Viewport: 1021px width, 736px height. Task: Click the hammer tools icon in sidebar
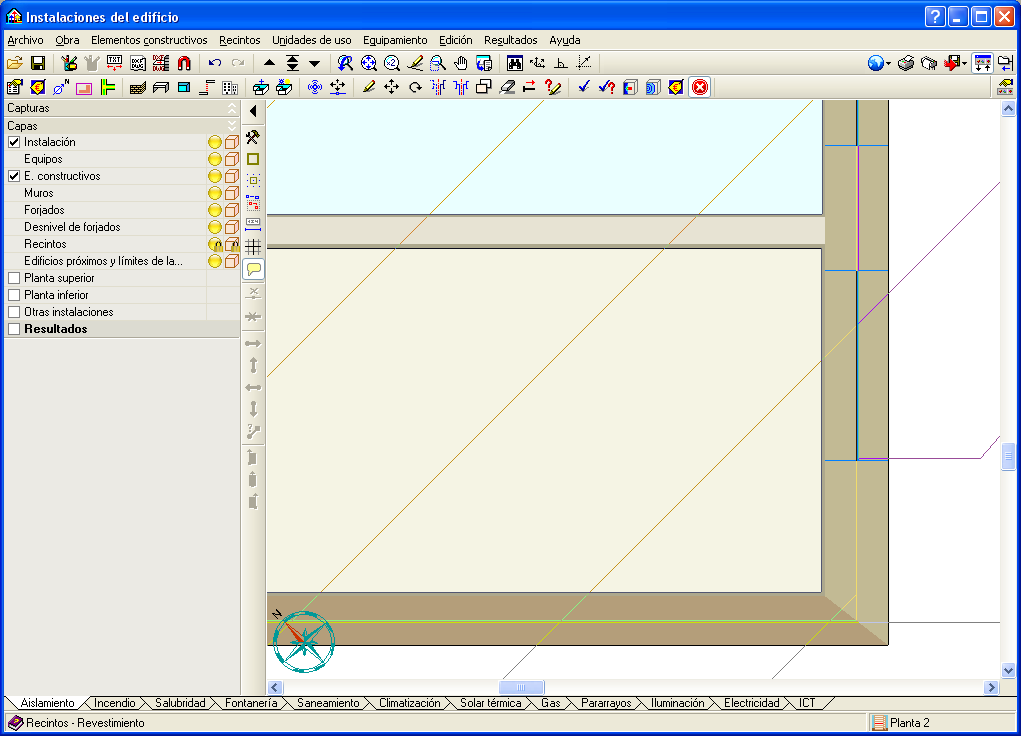(253, 137)
